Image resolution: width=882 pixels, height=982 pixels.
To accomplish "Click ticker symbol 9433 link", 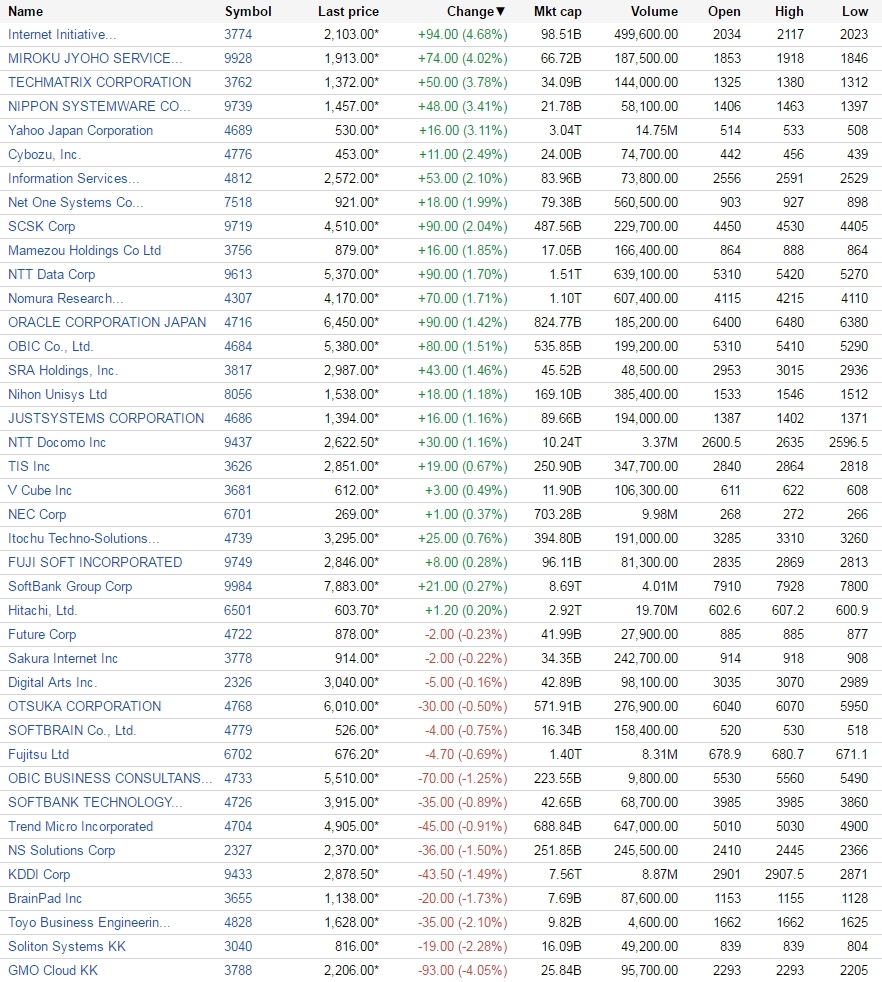I will coord(238,875).
